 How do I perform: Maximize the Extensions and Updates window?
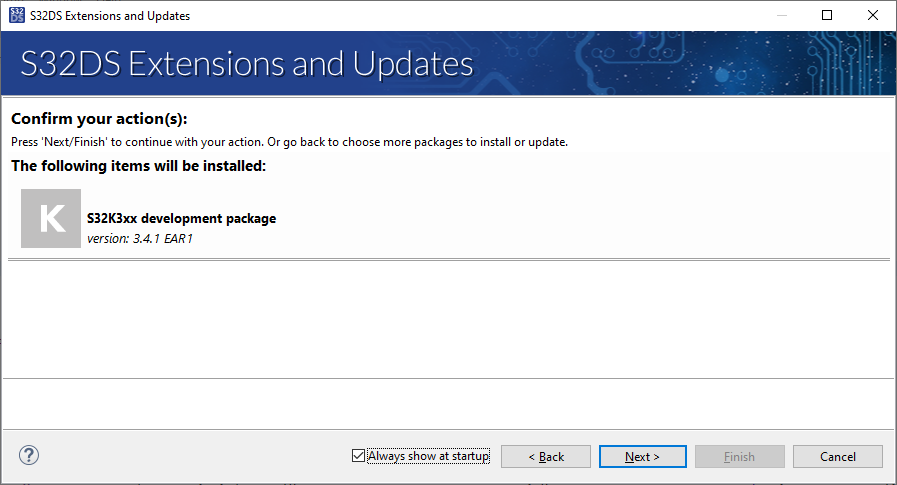coord(827,15)
